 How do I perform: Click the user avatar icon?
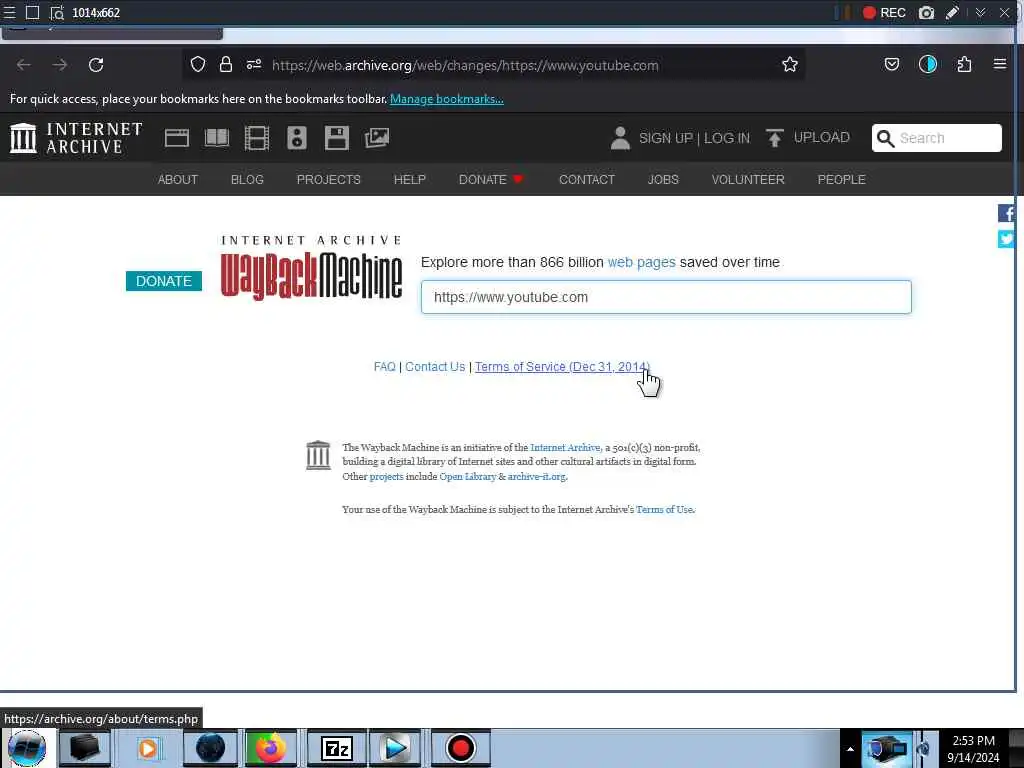[620, 138]
